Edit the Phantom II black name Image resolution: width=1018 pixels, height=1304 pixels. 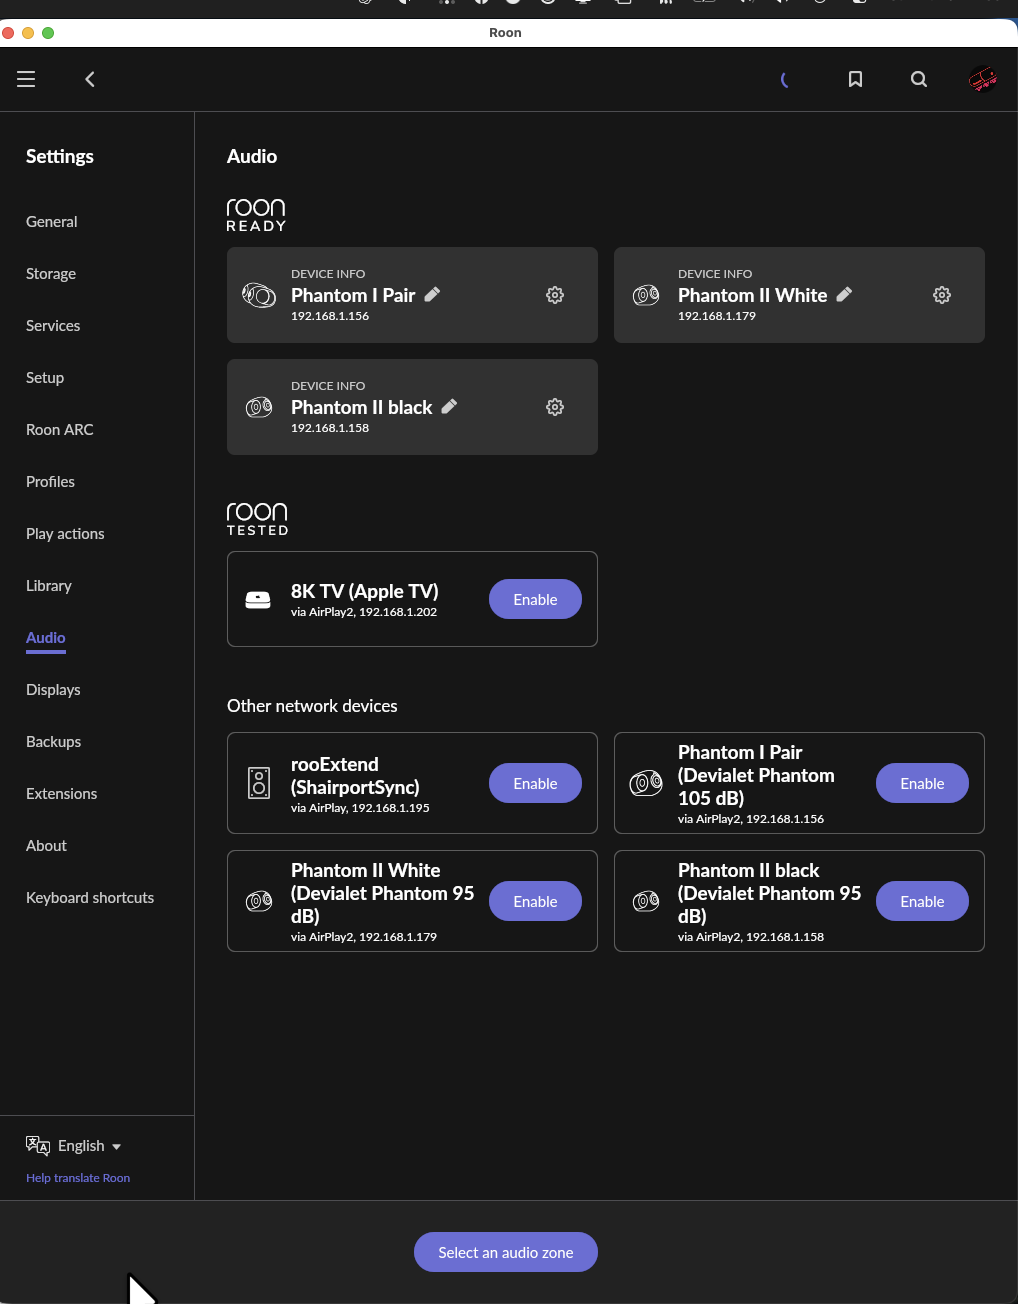(x=449, y=406)
